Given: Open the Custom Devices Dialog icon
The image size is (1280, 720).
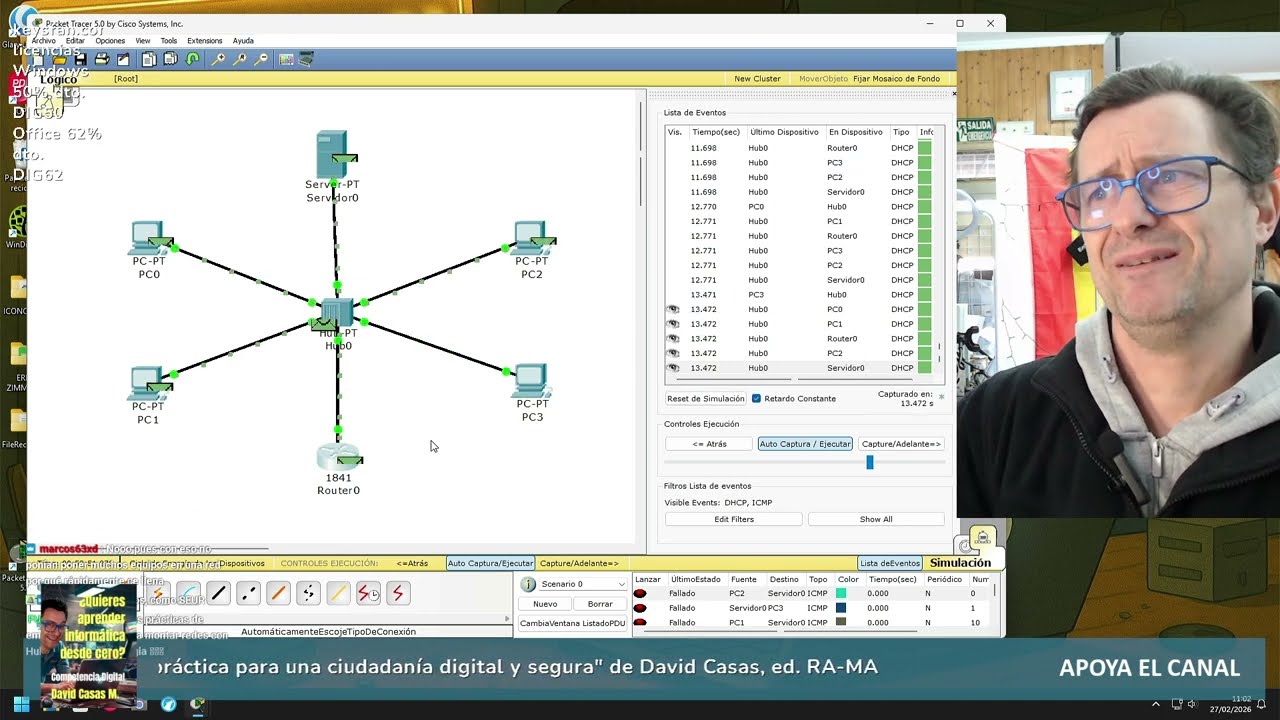Looking at the screenshot, I should (306, 60).
